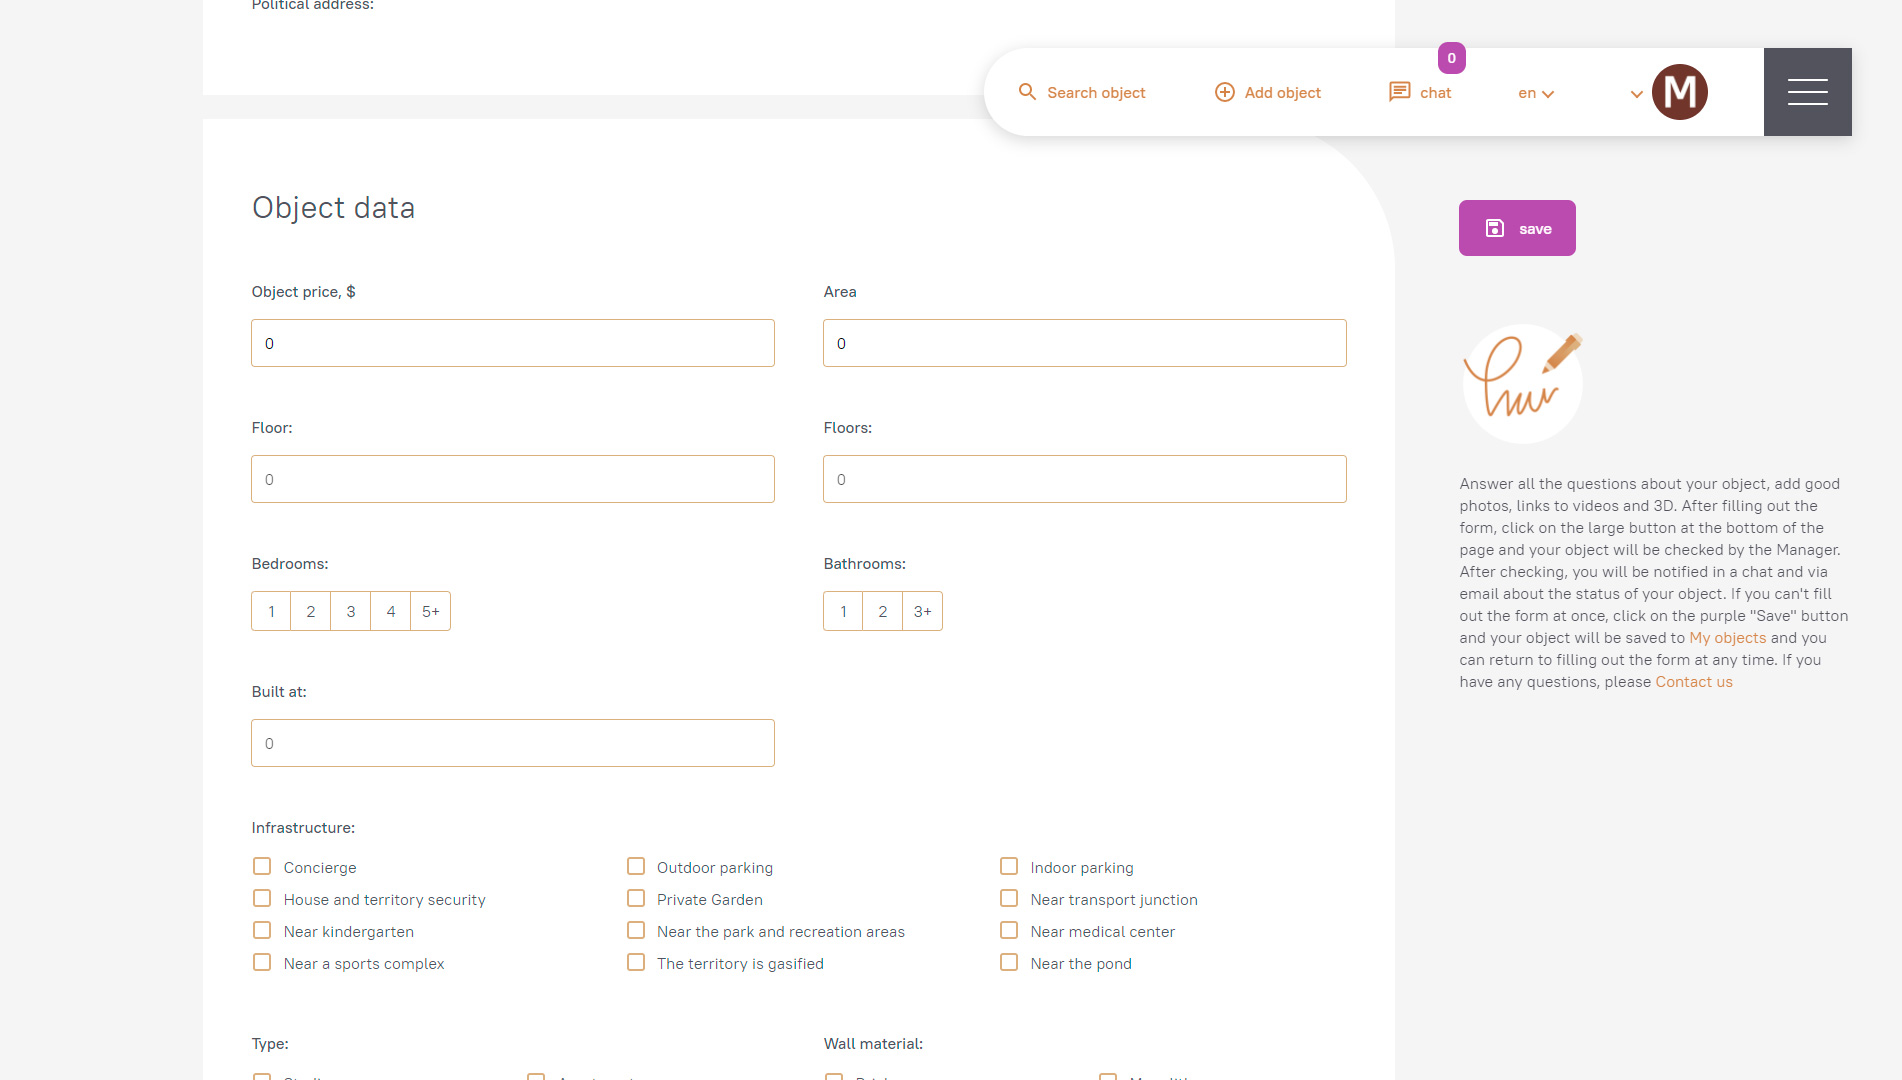Open the hamburger menu
The height and width of the screenshot is (1080, 1902).
[1807, 92]
